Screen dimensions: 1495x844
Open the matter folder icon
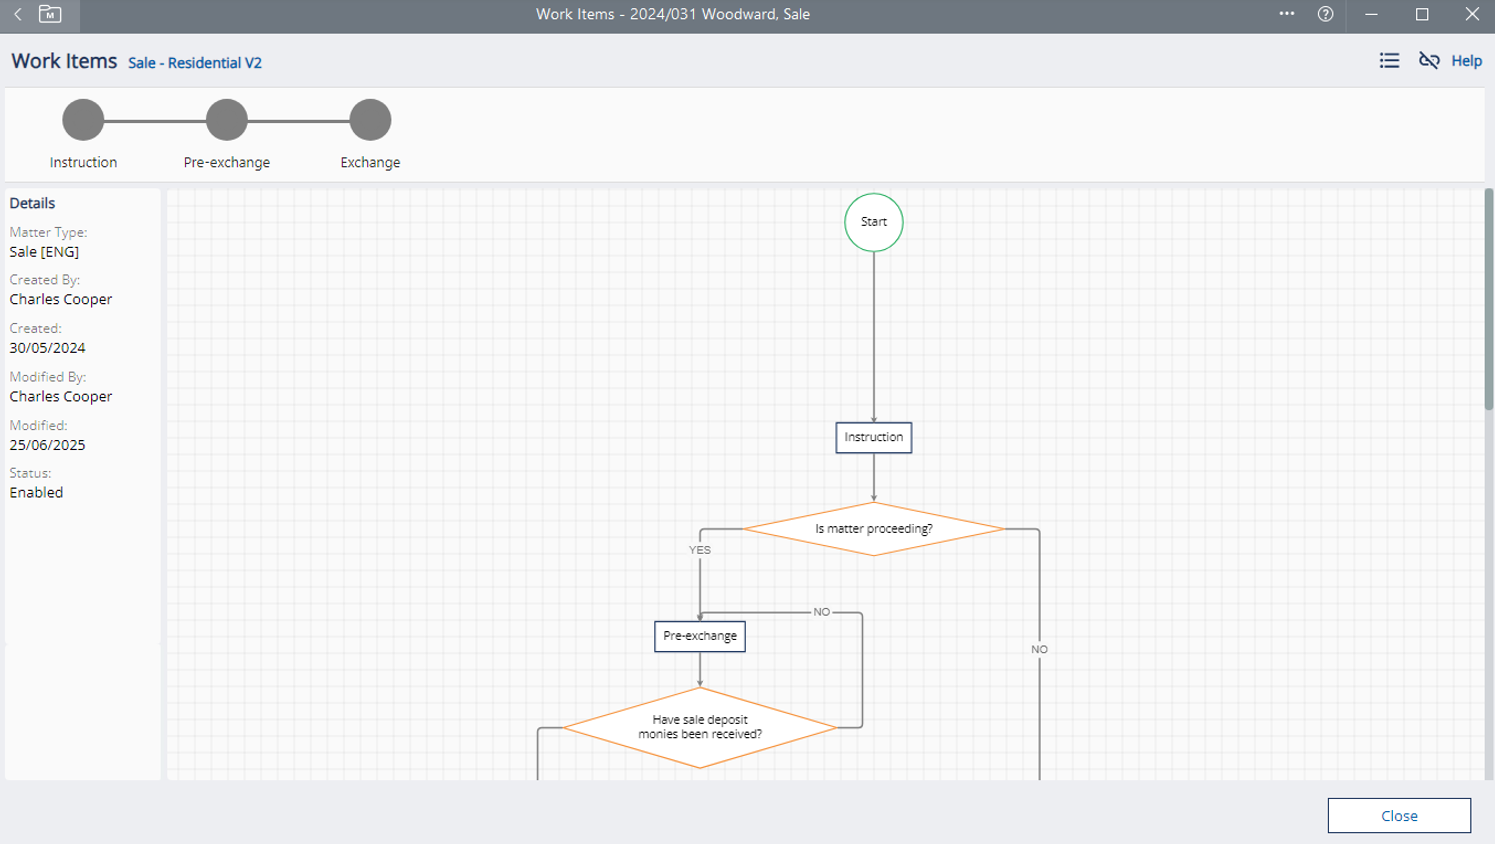click(50, 14)
